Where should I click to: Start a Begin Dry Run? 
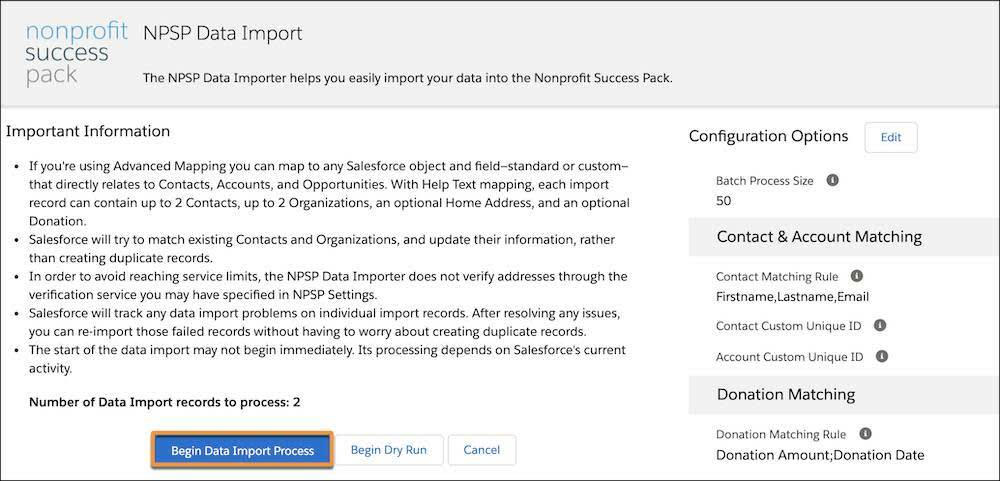pos(388,450)
